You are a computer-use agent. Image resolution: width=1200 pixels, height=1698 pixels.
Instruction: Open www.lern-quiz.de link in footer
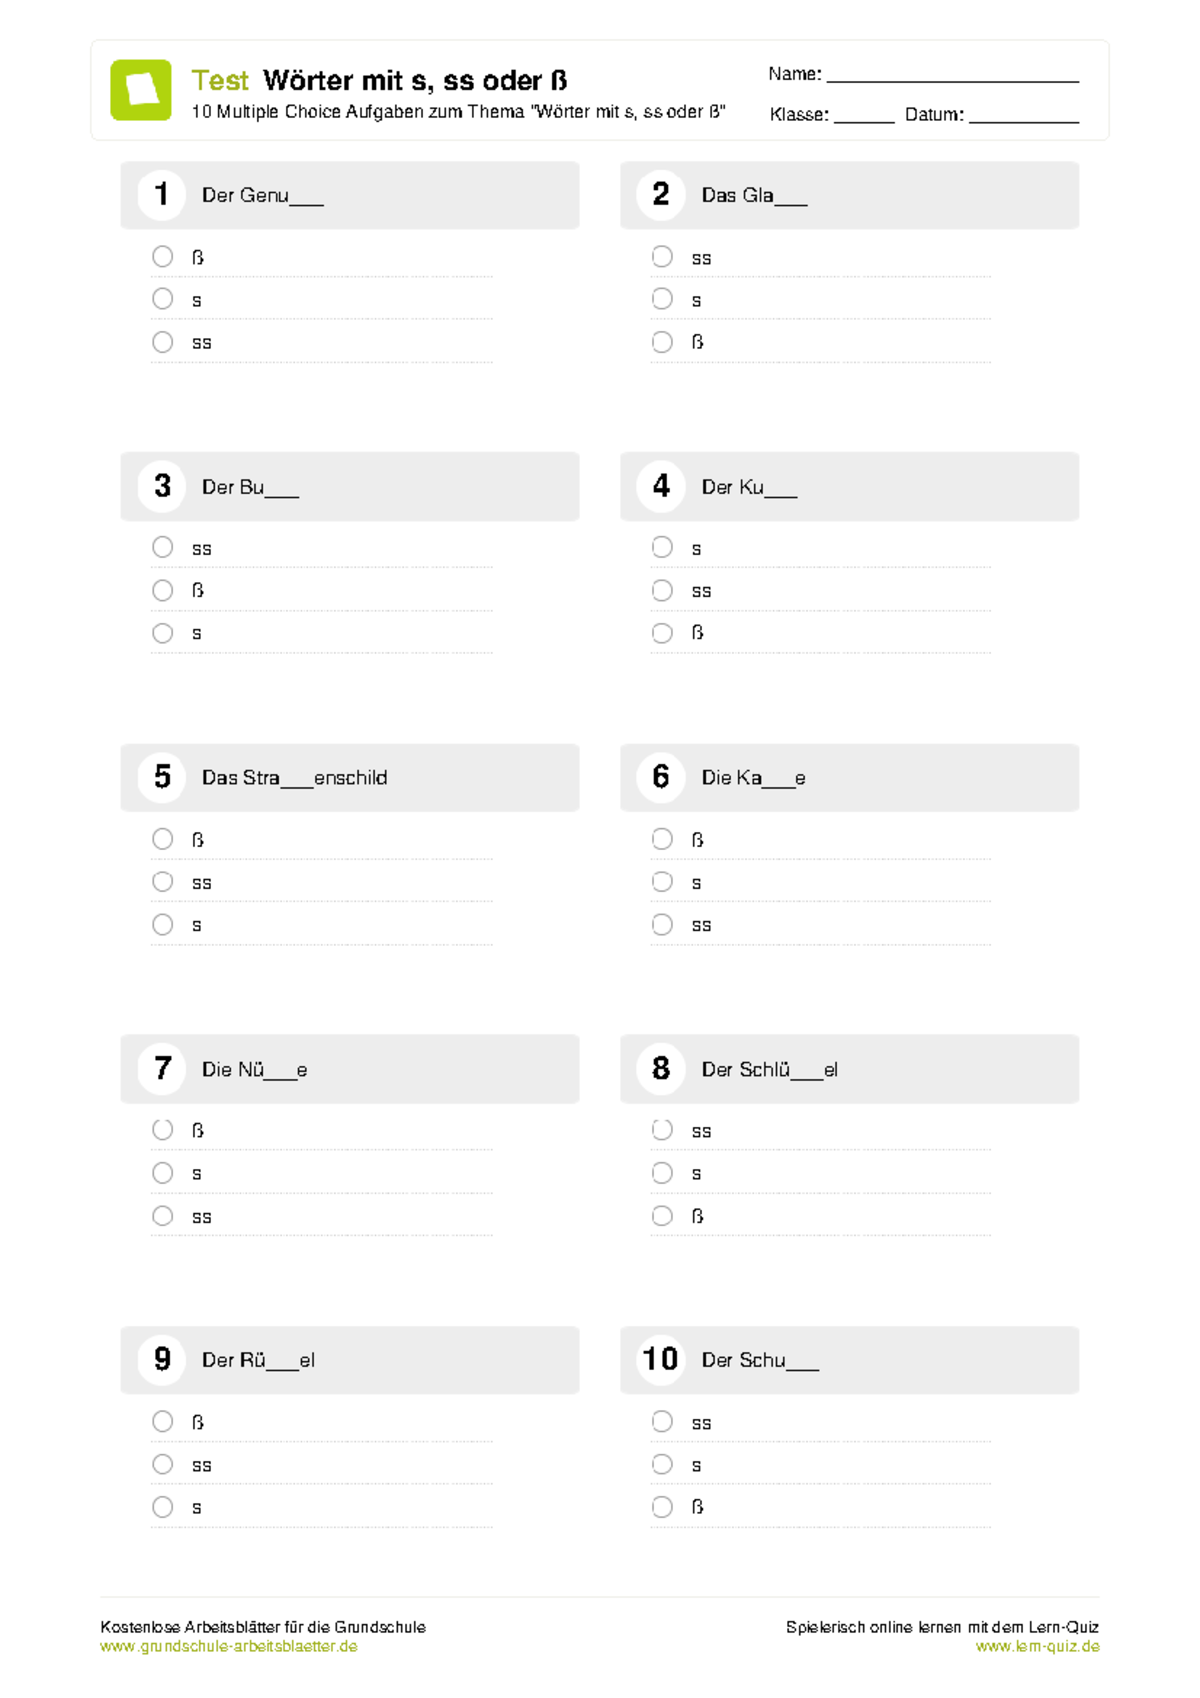[x=1038, y=1646]
